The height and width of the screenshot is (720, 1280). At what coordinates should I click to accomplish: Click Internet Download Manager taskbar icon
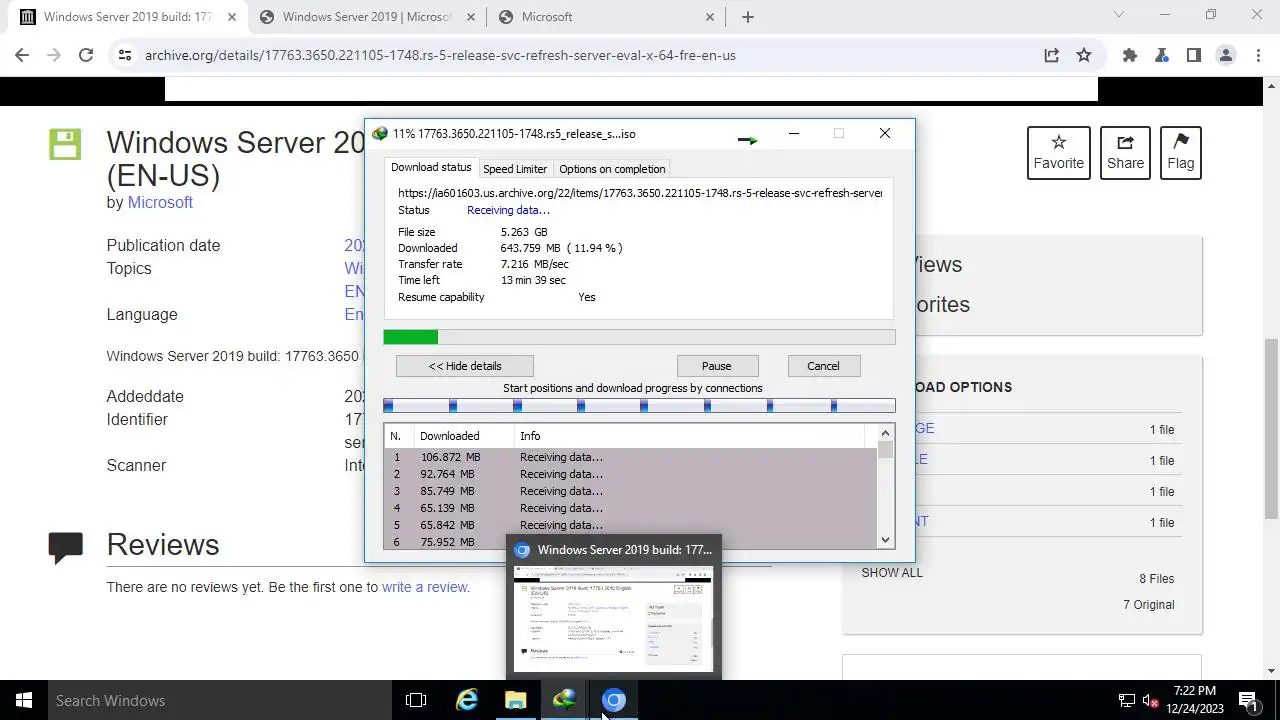pos(564,700)
